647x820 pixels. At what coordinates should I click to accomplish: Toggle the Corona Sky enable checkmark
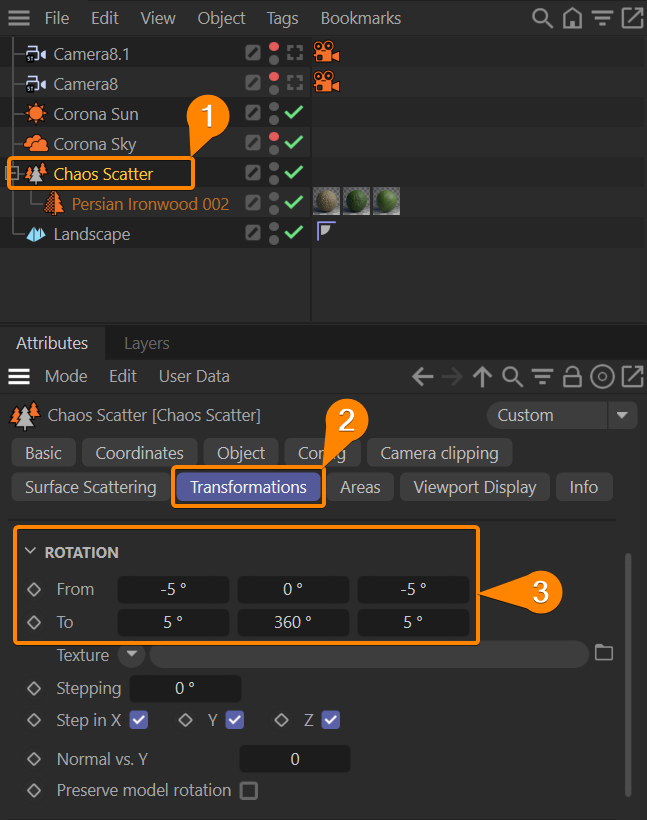click(x=294, y=142)
